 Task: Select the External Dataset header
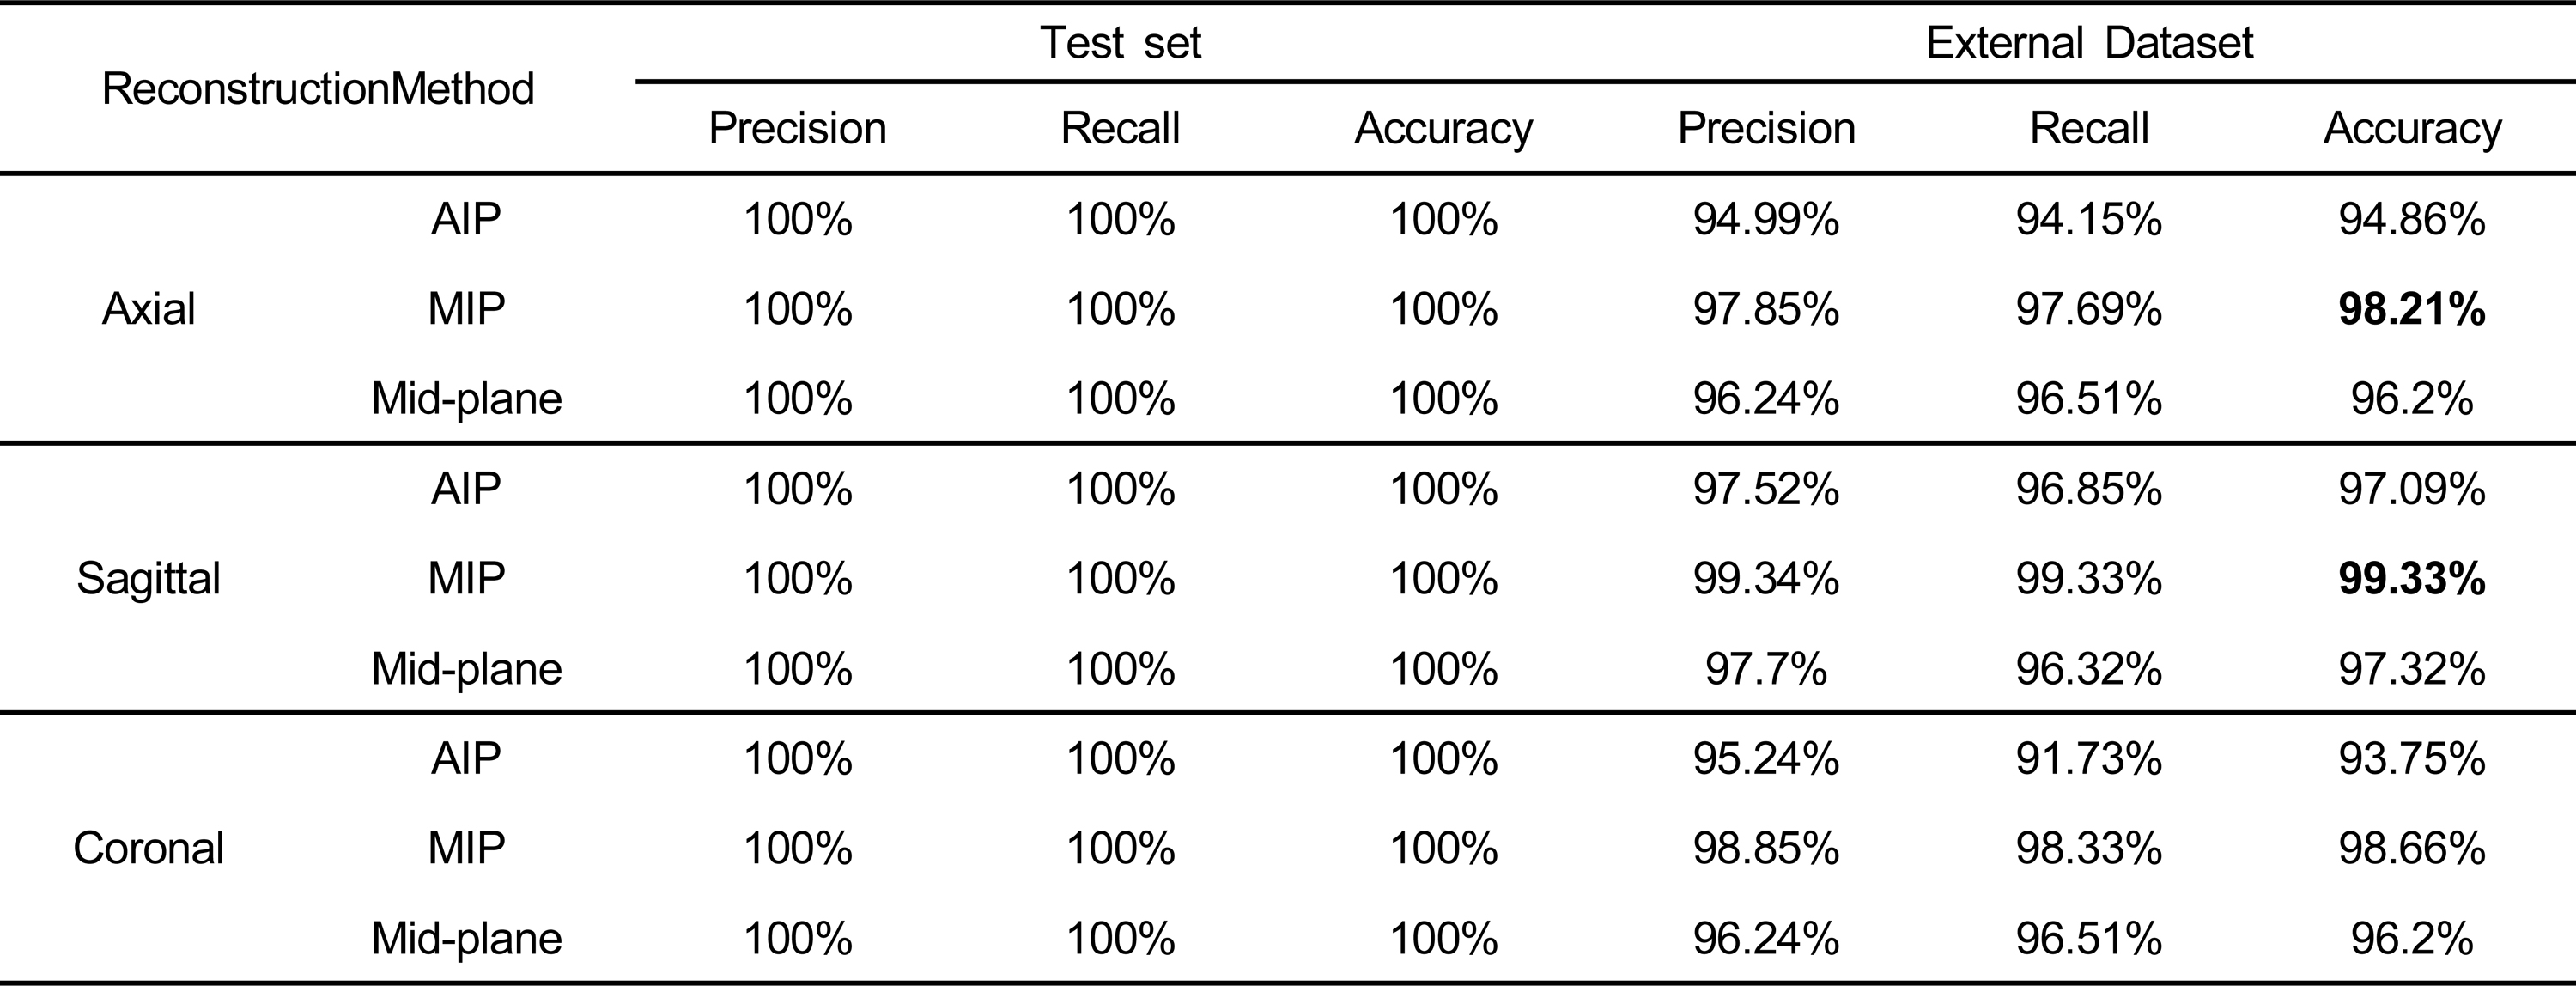[2089, 42]
